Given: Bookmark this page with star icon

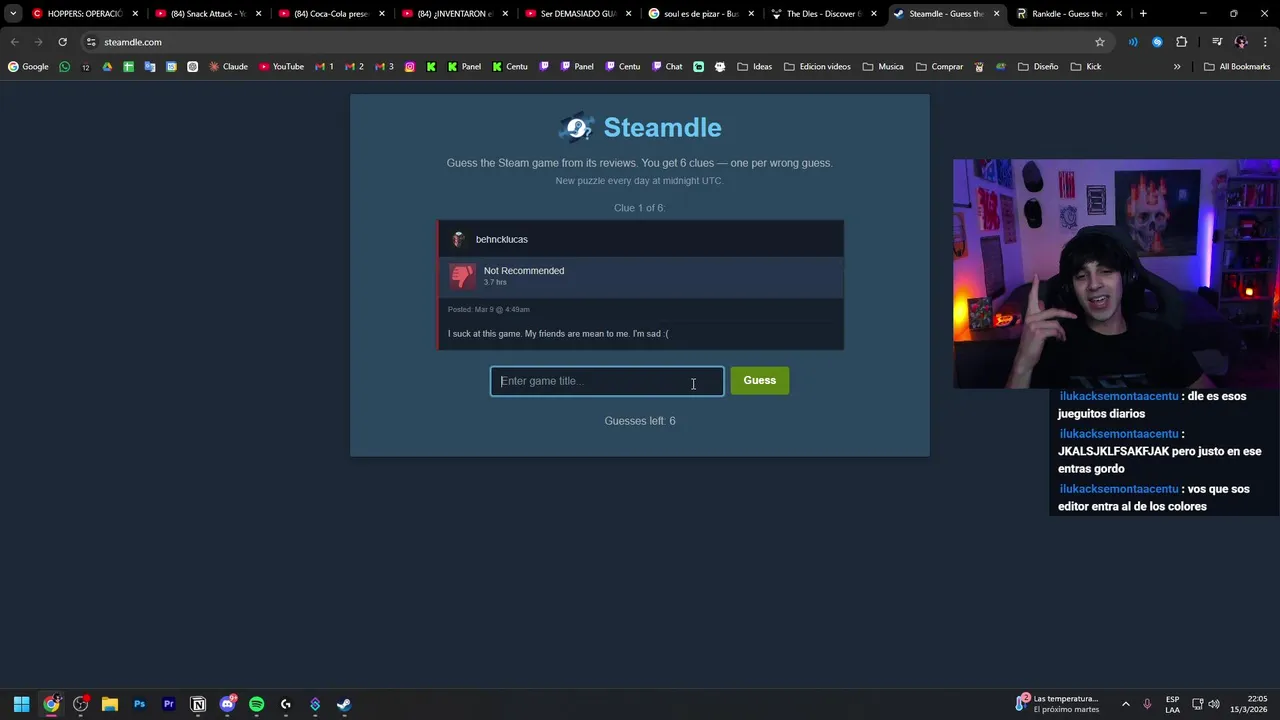Looking at the screenshot, I should (1100, 42).
